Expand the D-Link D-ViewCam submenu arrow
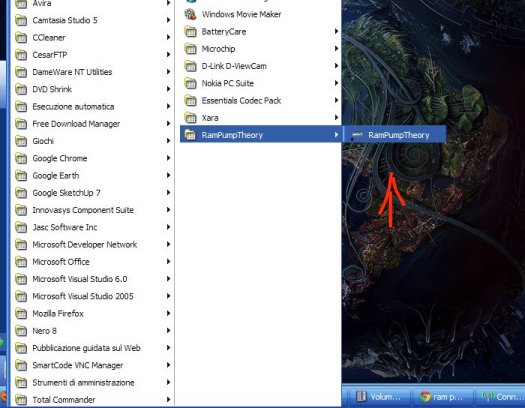 pos(336,66)
